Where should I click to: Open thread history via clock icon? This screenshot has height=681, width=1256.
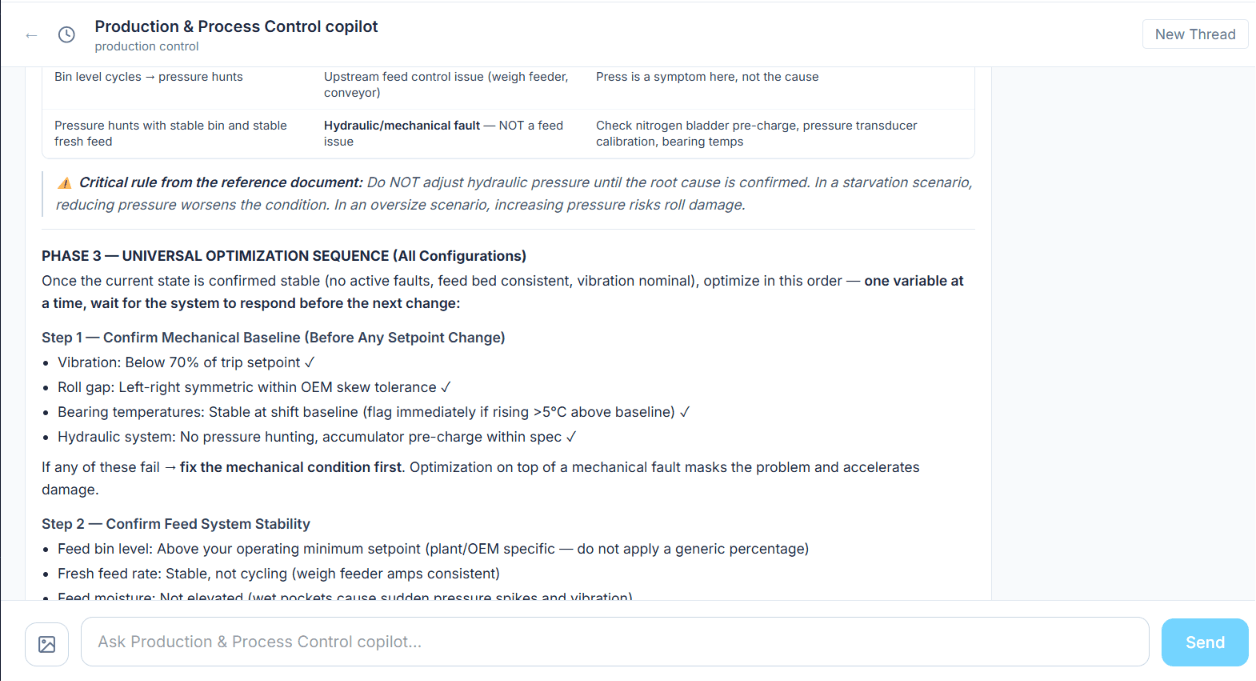[x=66, y=35]
